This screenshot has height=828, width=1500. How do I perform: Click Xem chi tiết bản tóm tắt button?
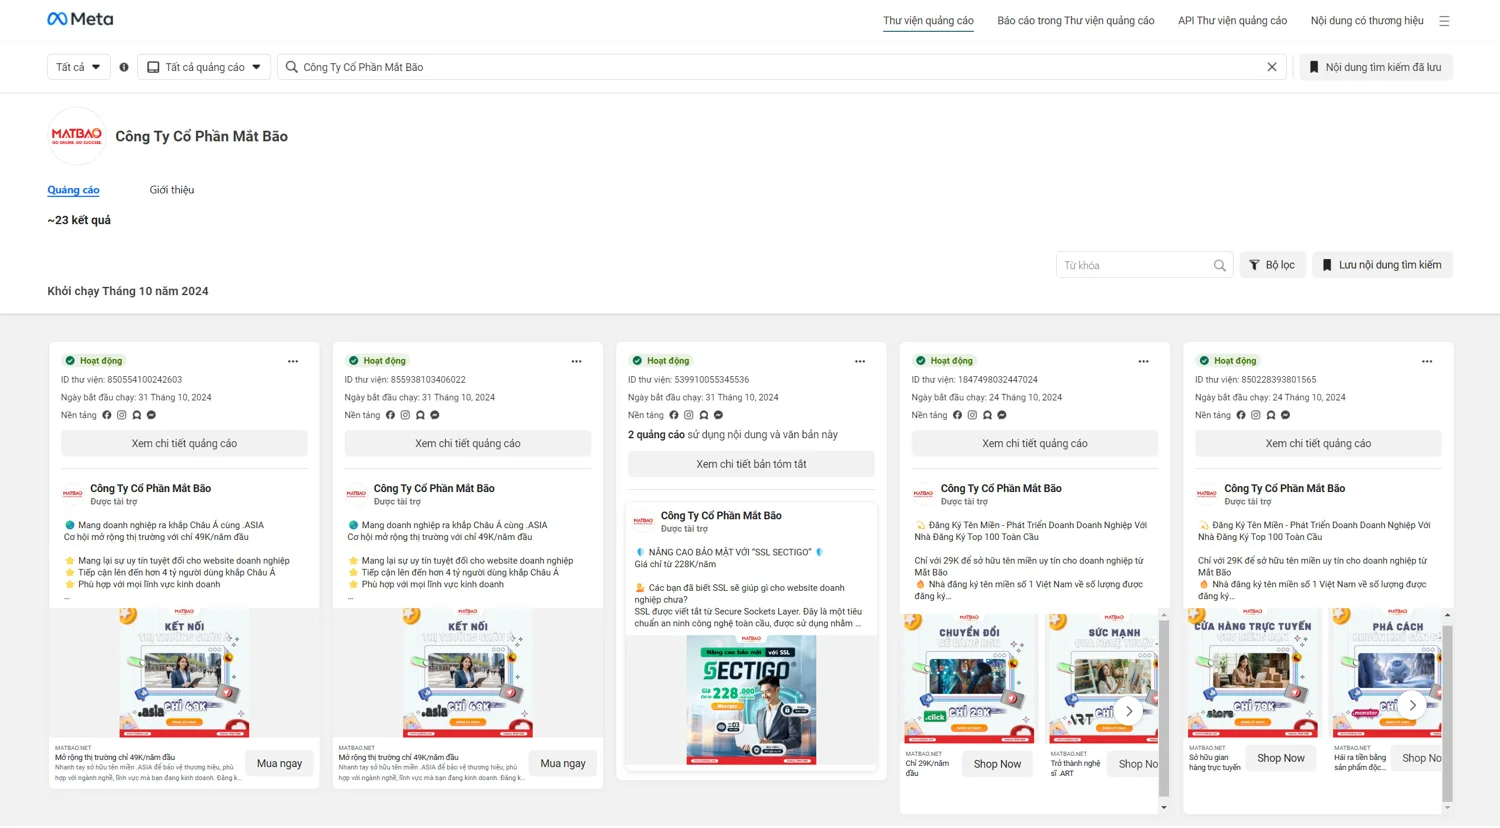[x=751, y=464]
